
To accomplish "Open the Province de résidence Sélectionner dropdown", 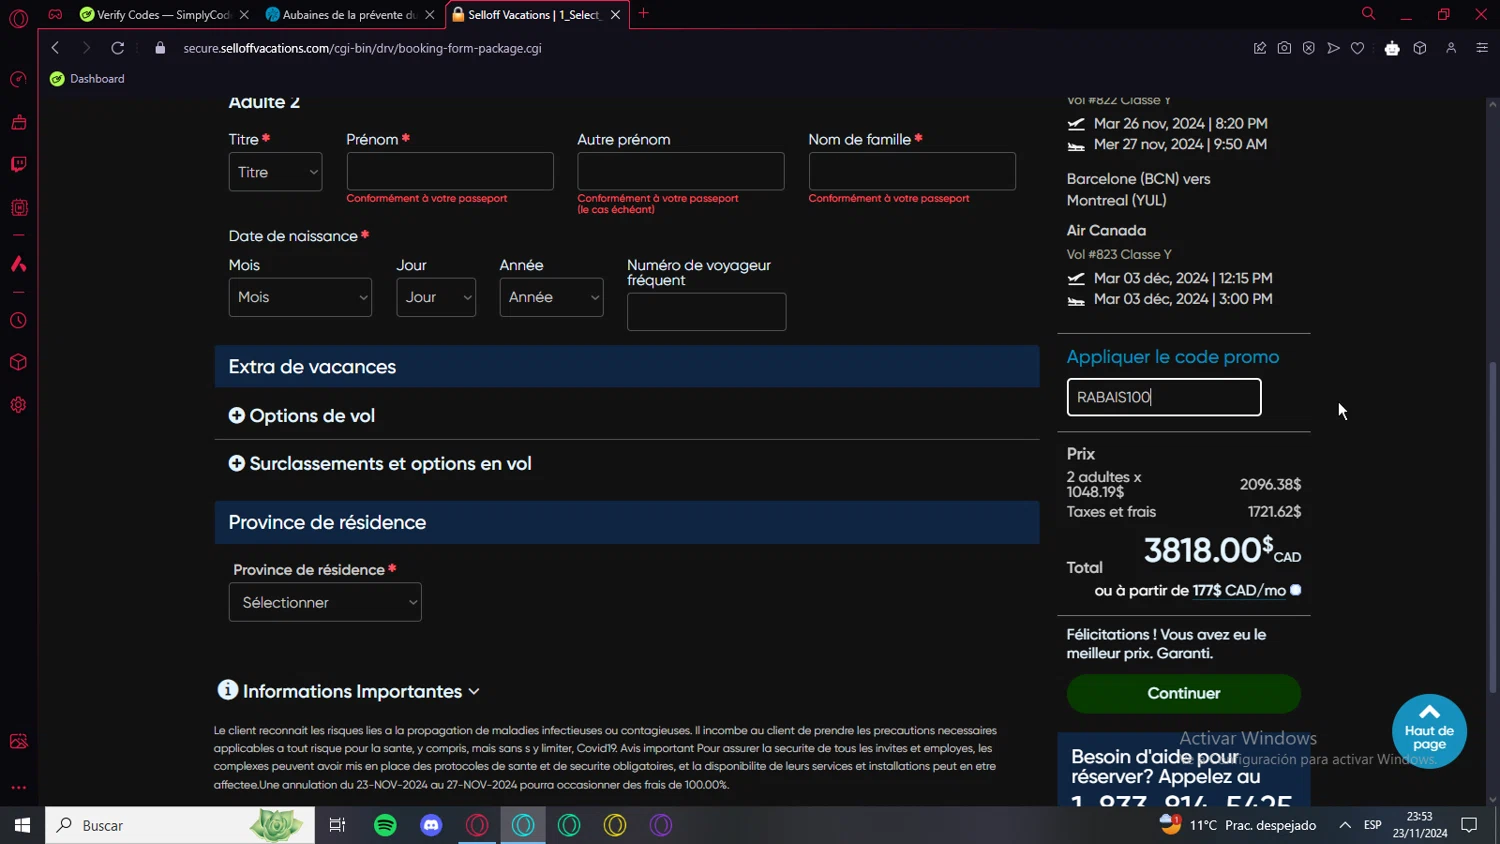I will [325, 602].
